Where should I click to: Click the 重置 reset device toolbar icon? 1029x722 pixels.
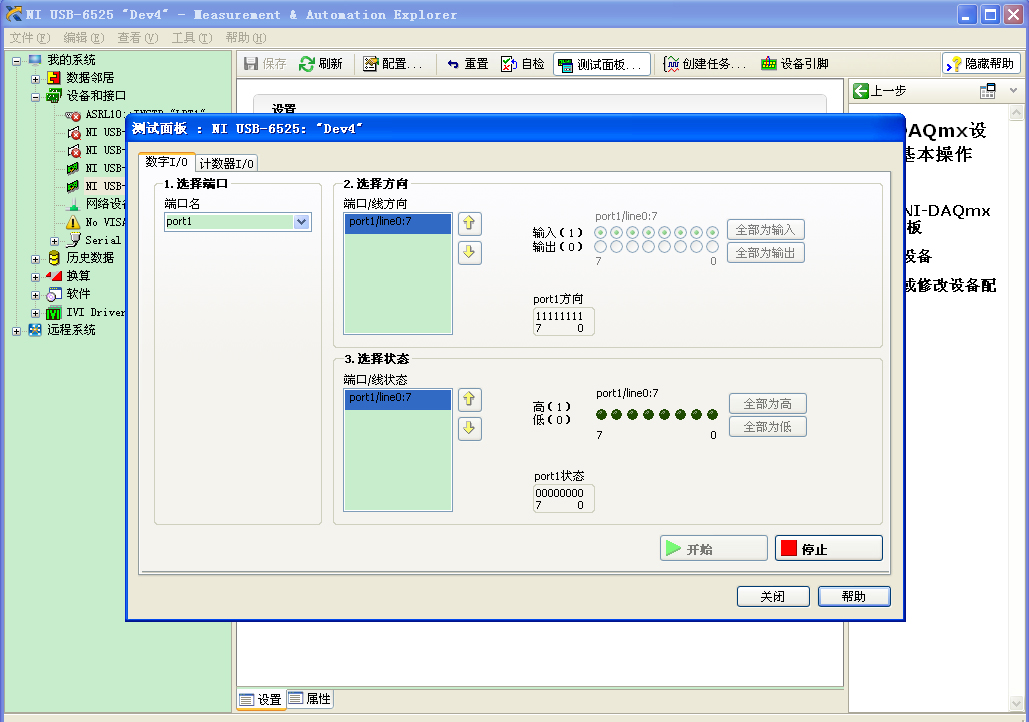453,64
